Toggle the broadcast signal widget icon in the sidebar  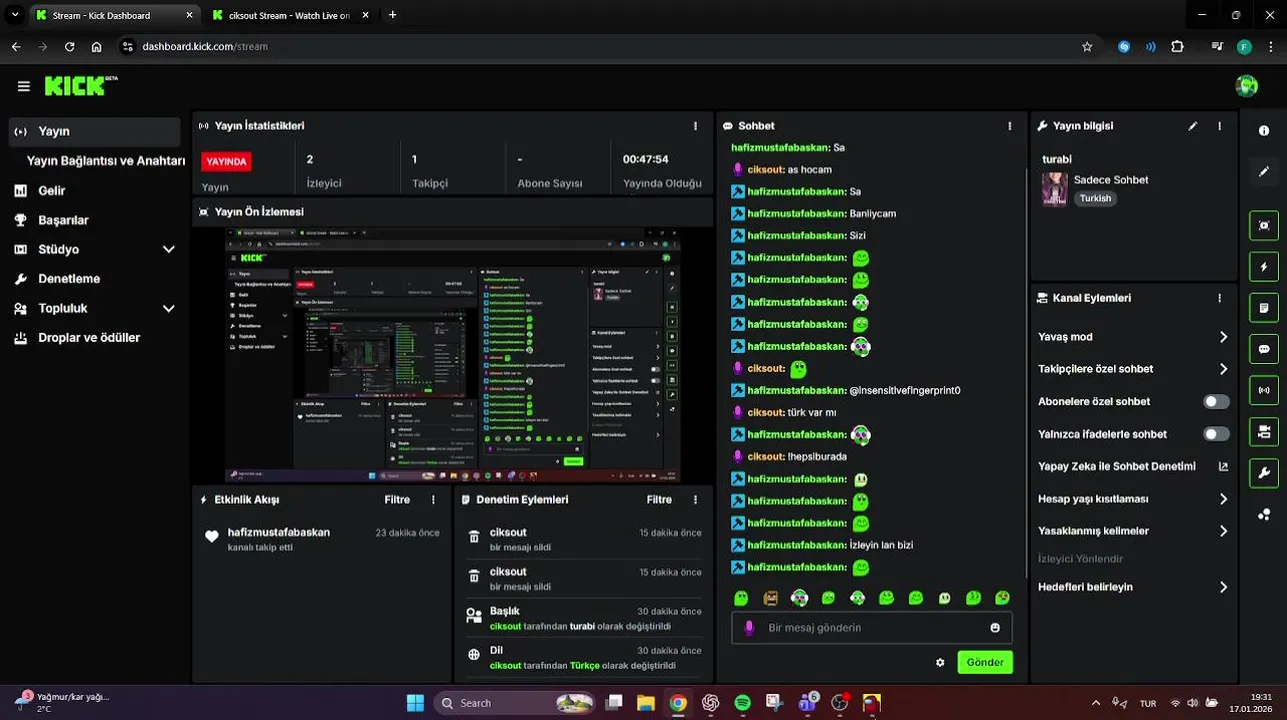pyautogui.click(x=1264, y=390)
